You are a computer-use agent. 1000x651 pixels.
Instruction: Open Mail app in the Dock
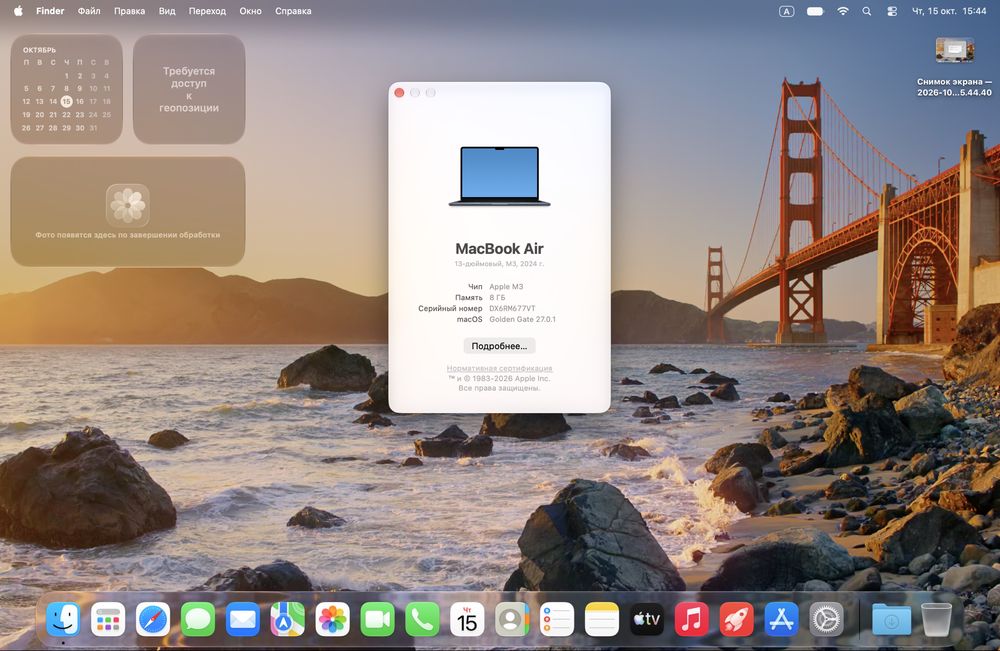point(243,619)
